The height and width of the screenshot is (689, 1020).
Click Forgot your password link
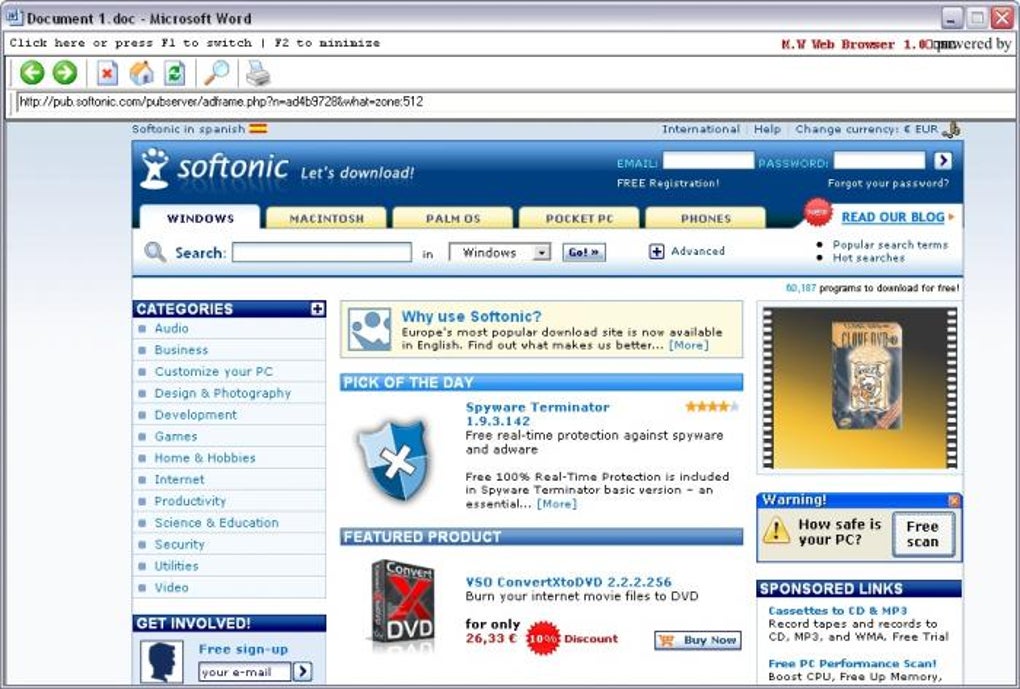pos(888,183)
